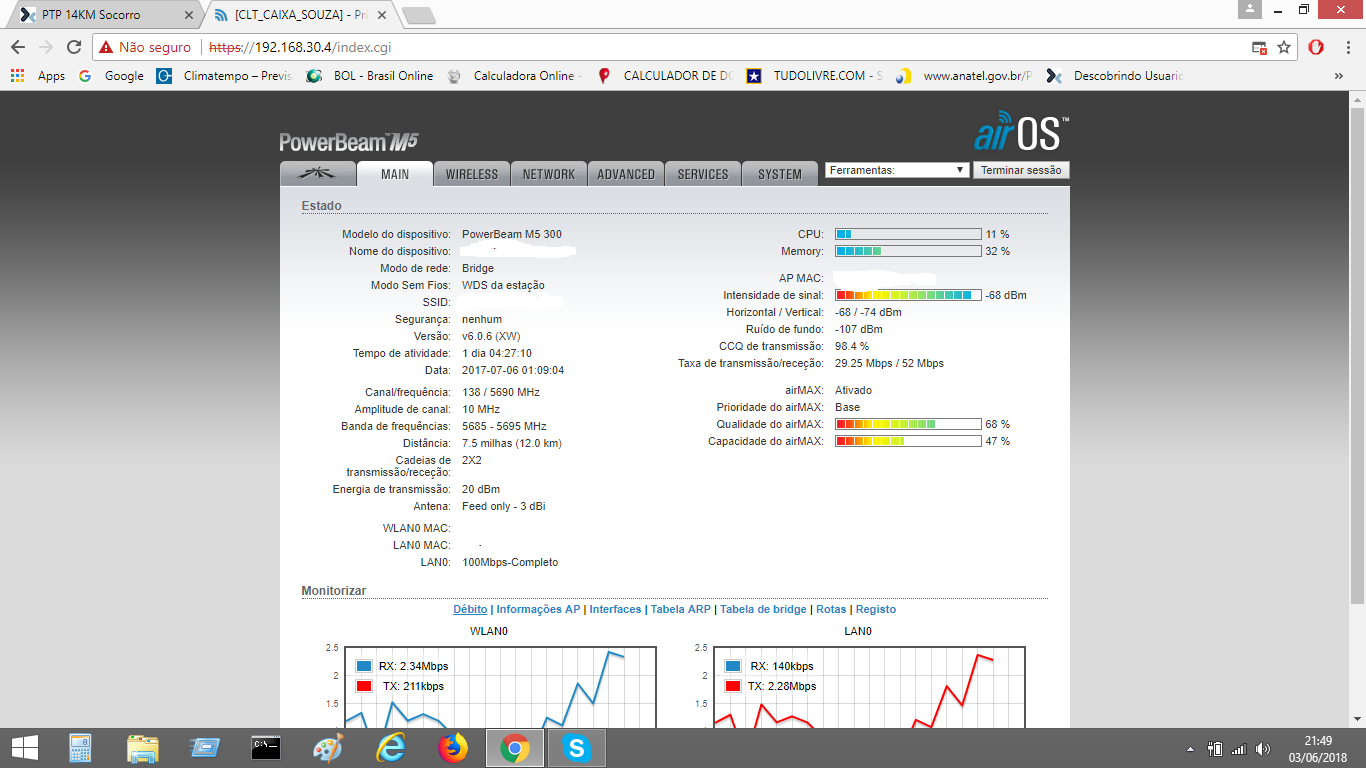The height and width of the screenshot is (768, 1366).
Task: Open the Ubiquiti logo tab in airOS
Action: coord(318,173)
